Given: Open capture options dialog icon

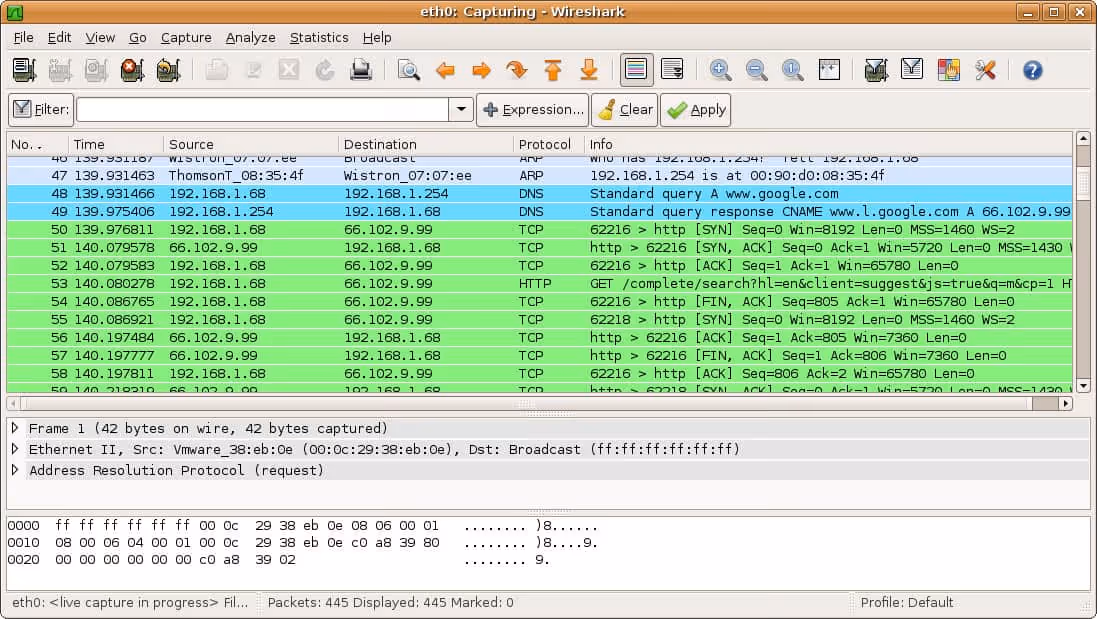Looking at the screenshot, I should 60,70.
